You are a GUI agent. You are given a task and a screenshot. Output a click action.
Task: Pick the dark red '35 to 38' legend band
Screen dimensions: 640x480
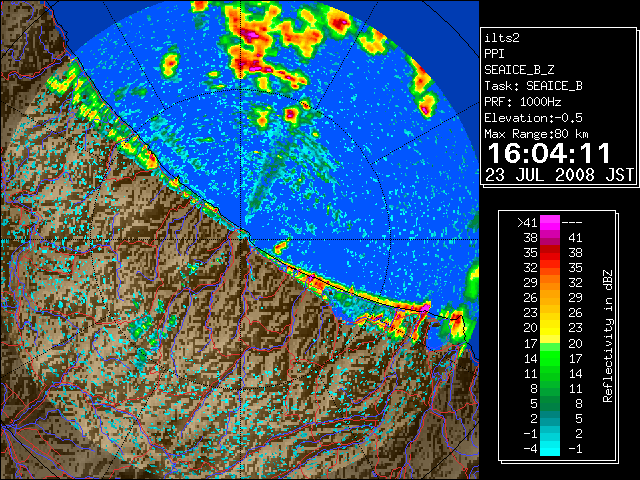click(x=550, y=253)
